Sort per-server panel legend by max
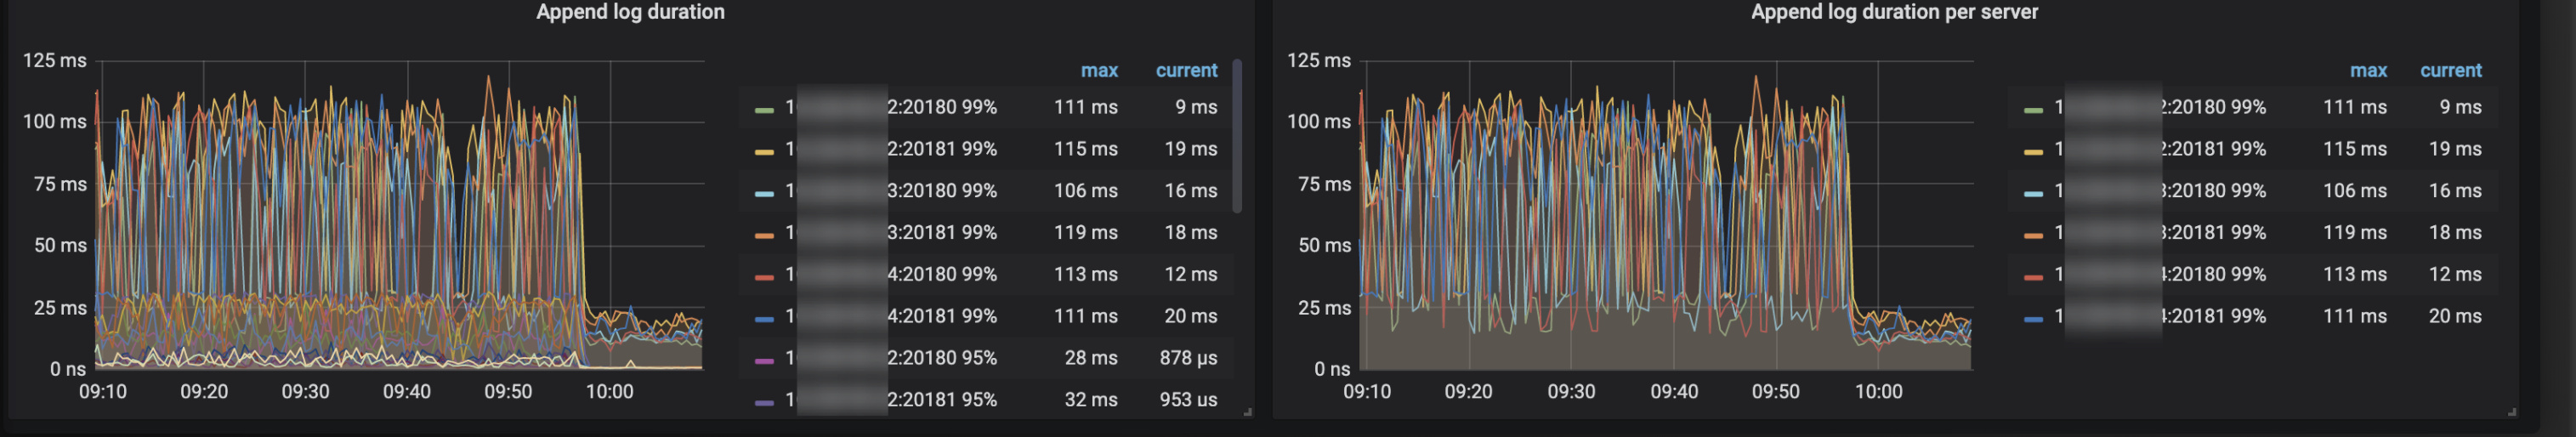 point(2367,71)
